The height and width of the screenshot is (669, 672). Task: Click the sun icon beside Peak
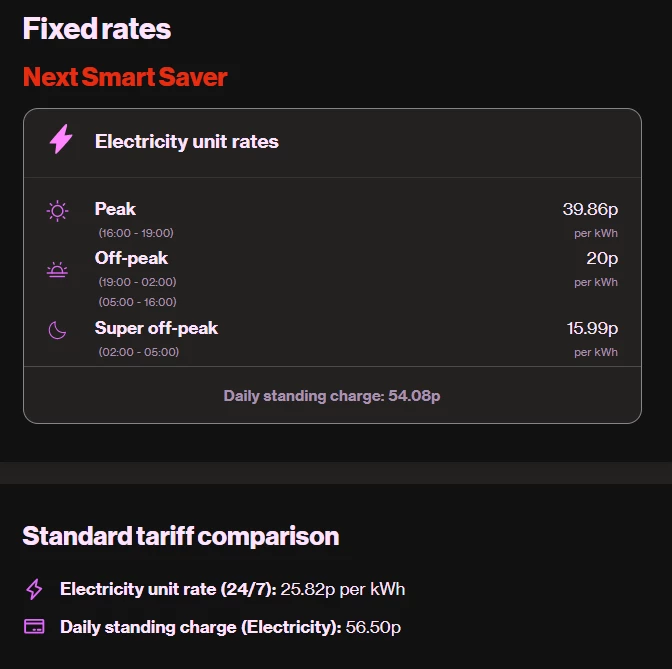point(58,210)
